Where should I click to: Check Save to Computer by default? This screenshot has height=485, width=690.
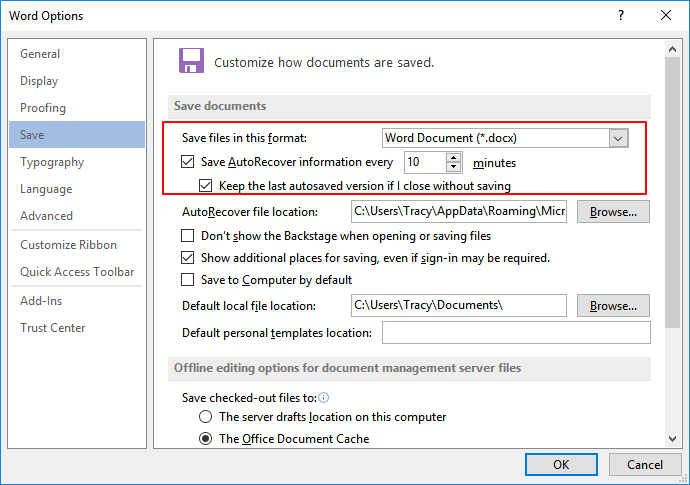188,280
